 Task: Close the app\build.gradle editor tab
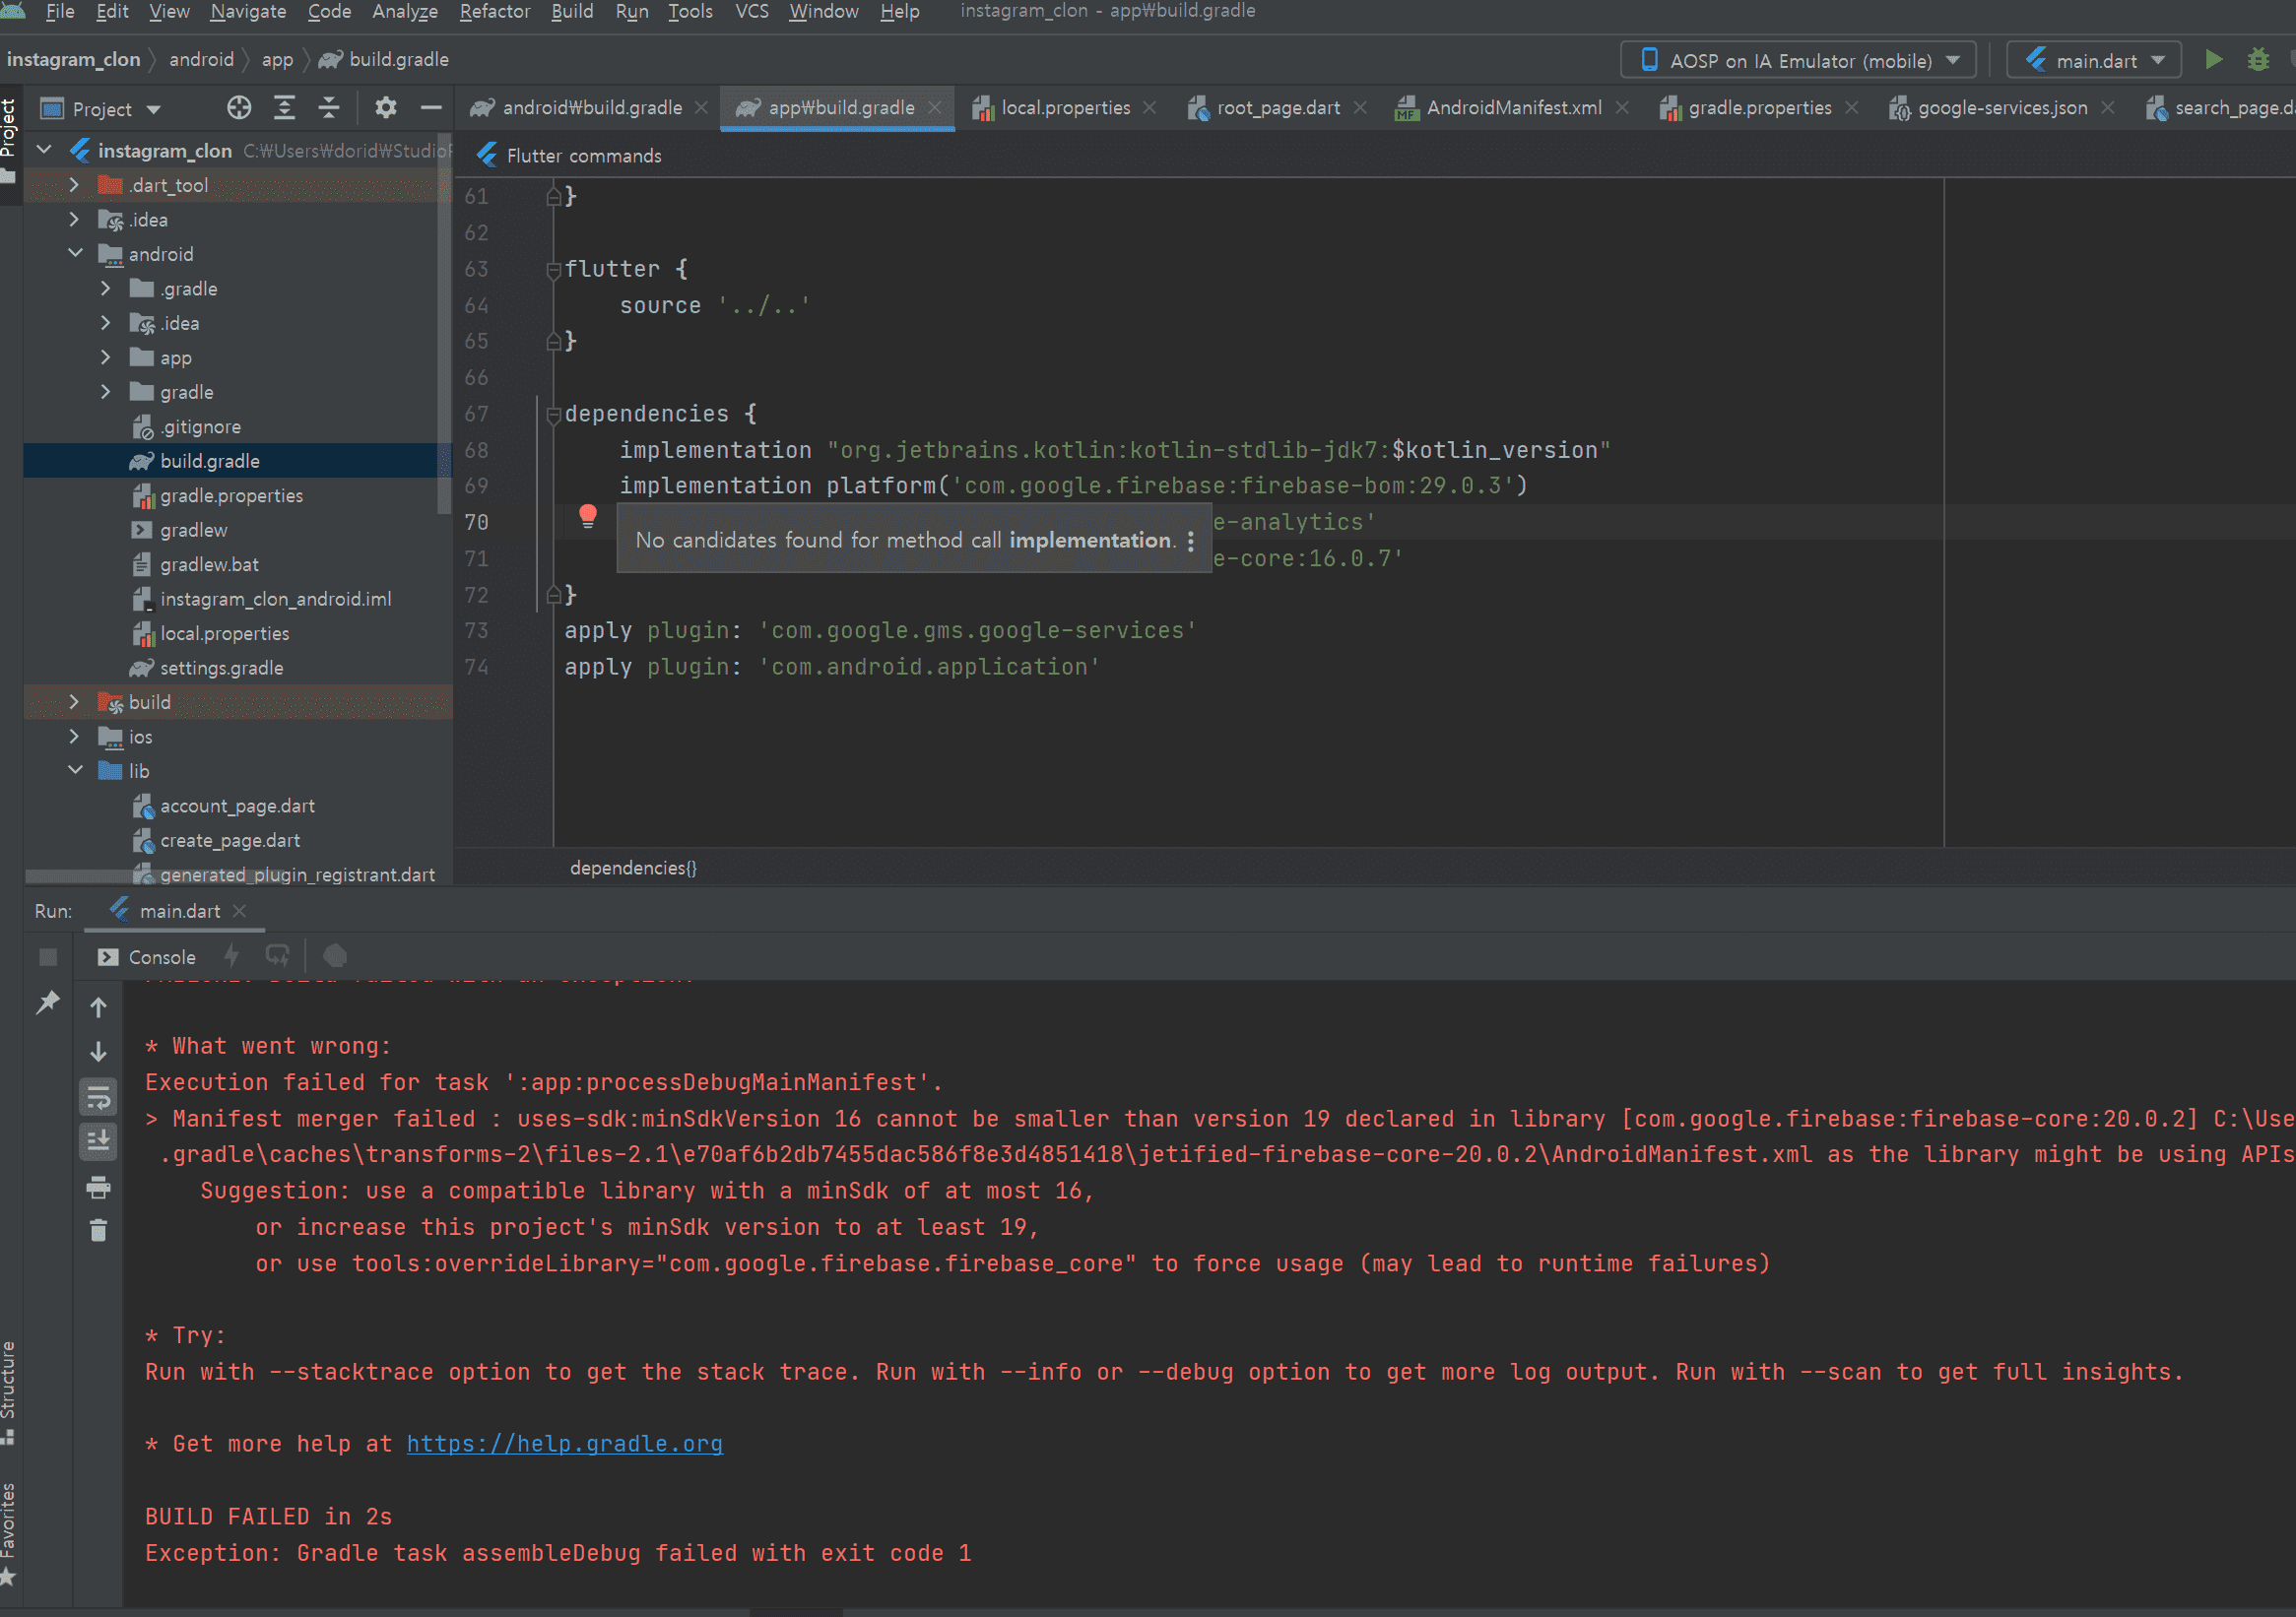pos(934,108)
